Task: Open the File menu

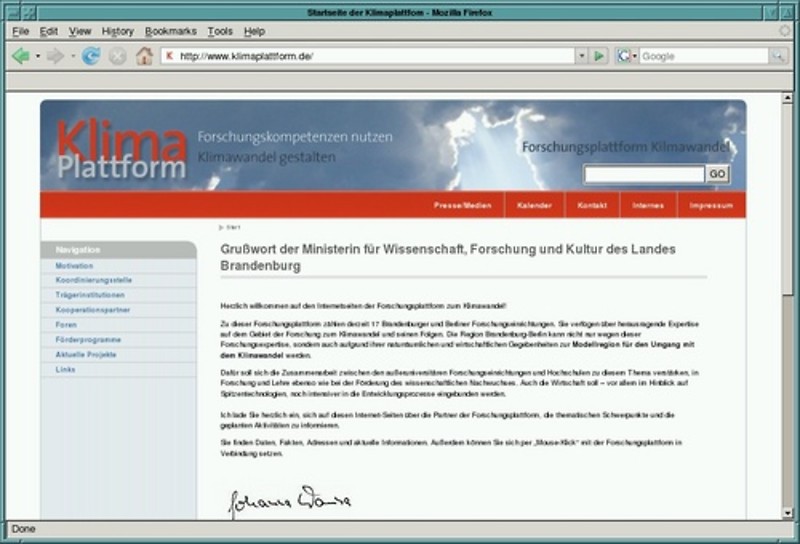Action: coord(20,31)
